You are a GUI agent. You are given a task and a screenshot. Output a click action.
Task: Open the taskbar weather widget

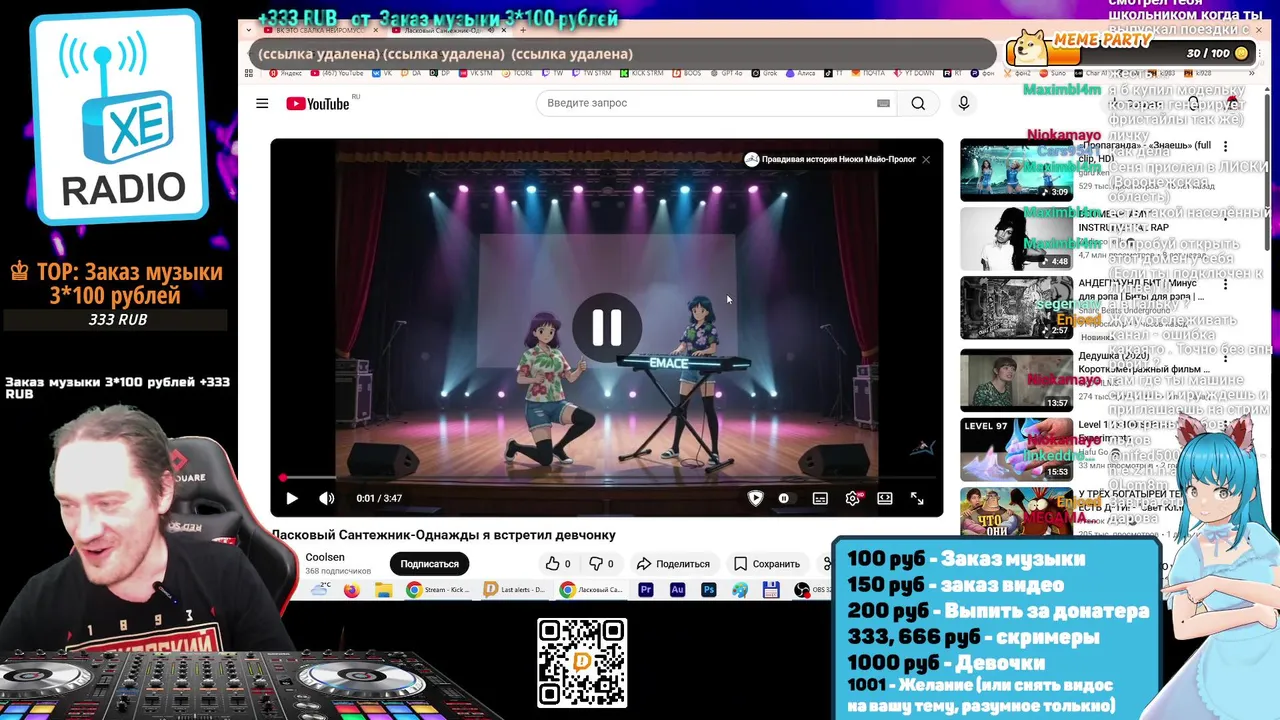pyautogui.click(x=321, y=589)
